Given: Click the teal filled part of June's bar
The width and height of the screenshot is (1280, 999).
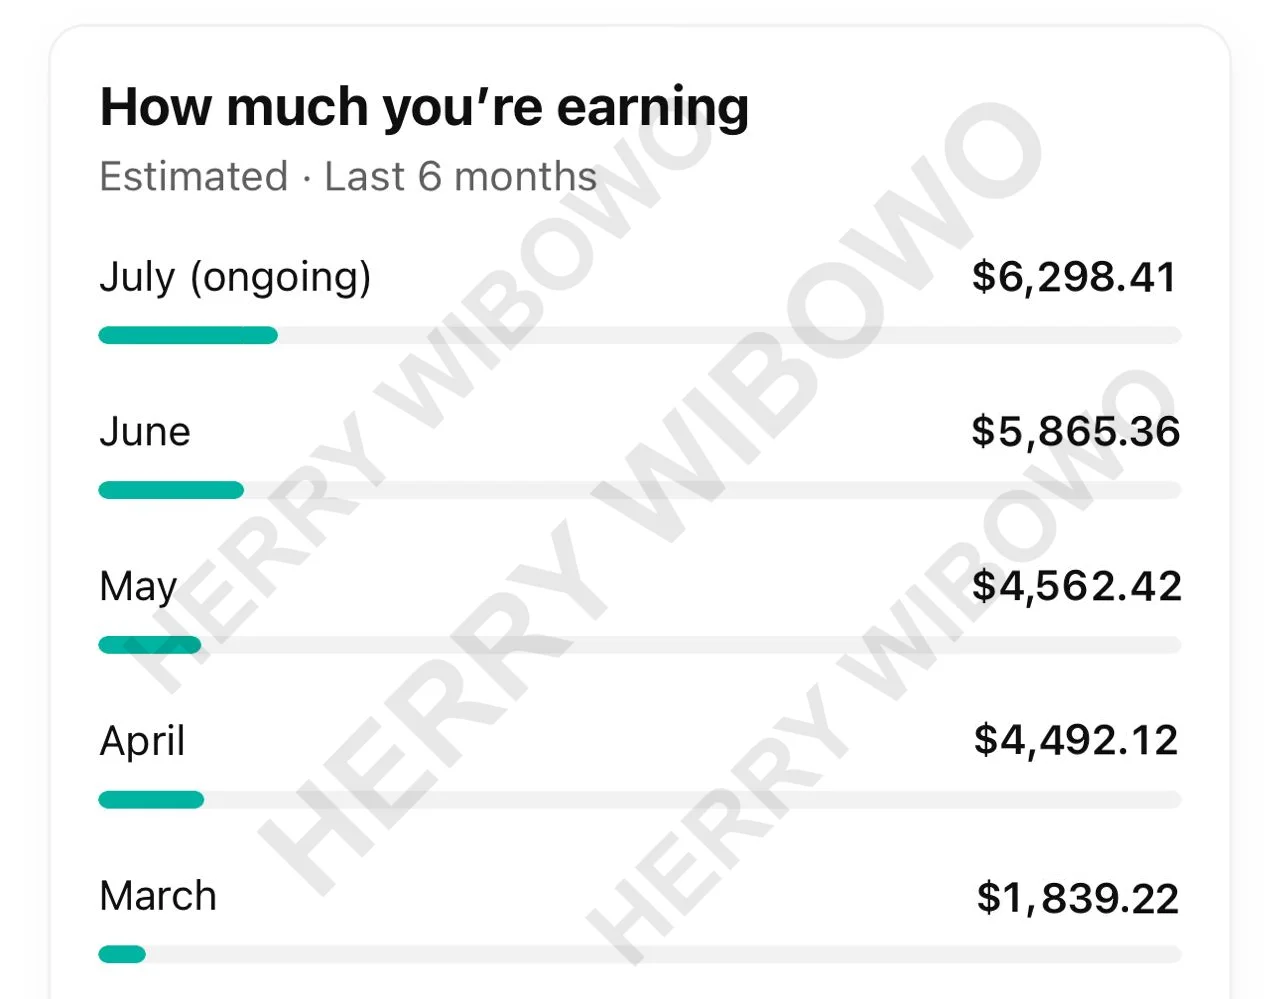Looking at the screenshot, I should tap(171, 490).
